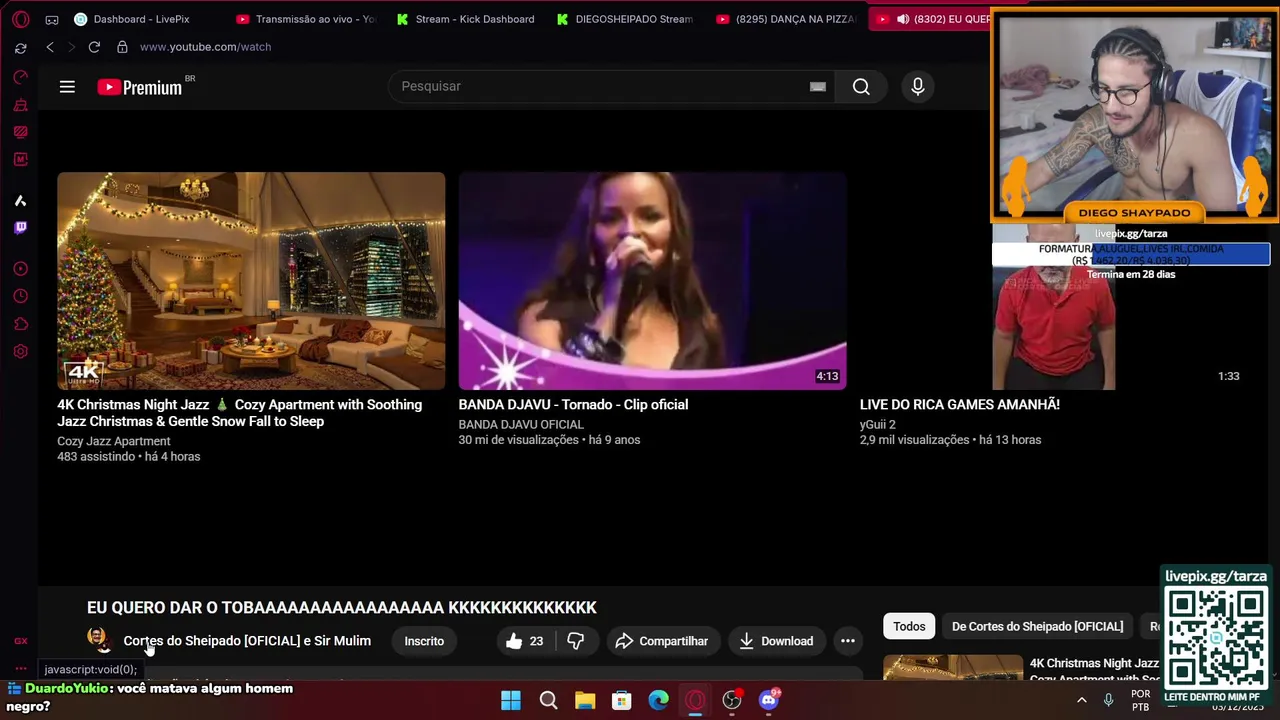Like the video with 23 likes
This screenshot has width=1280, height=720.
524,641
